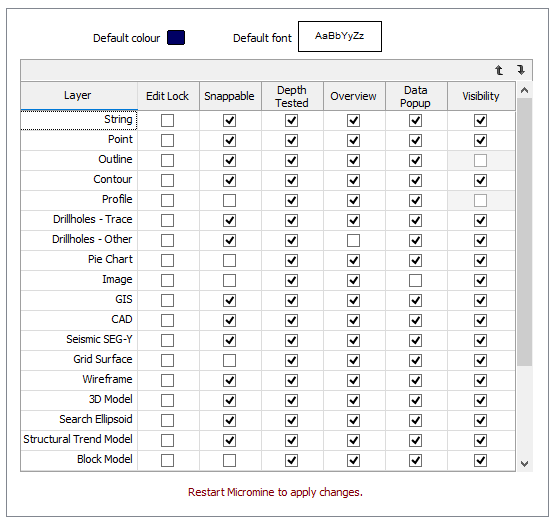Click the Edit Lock column header

168,96
